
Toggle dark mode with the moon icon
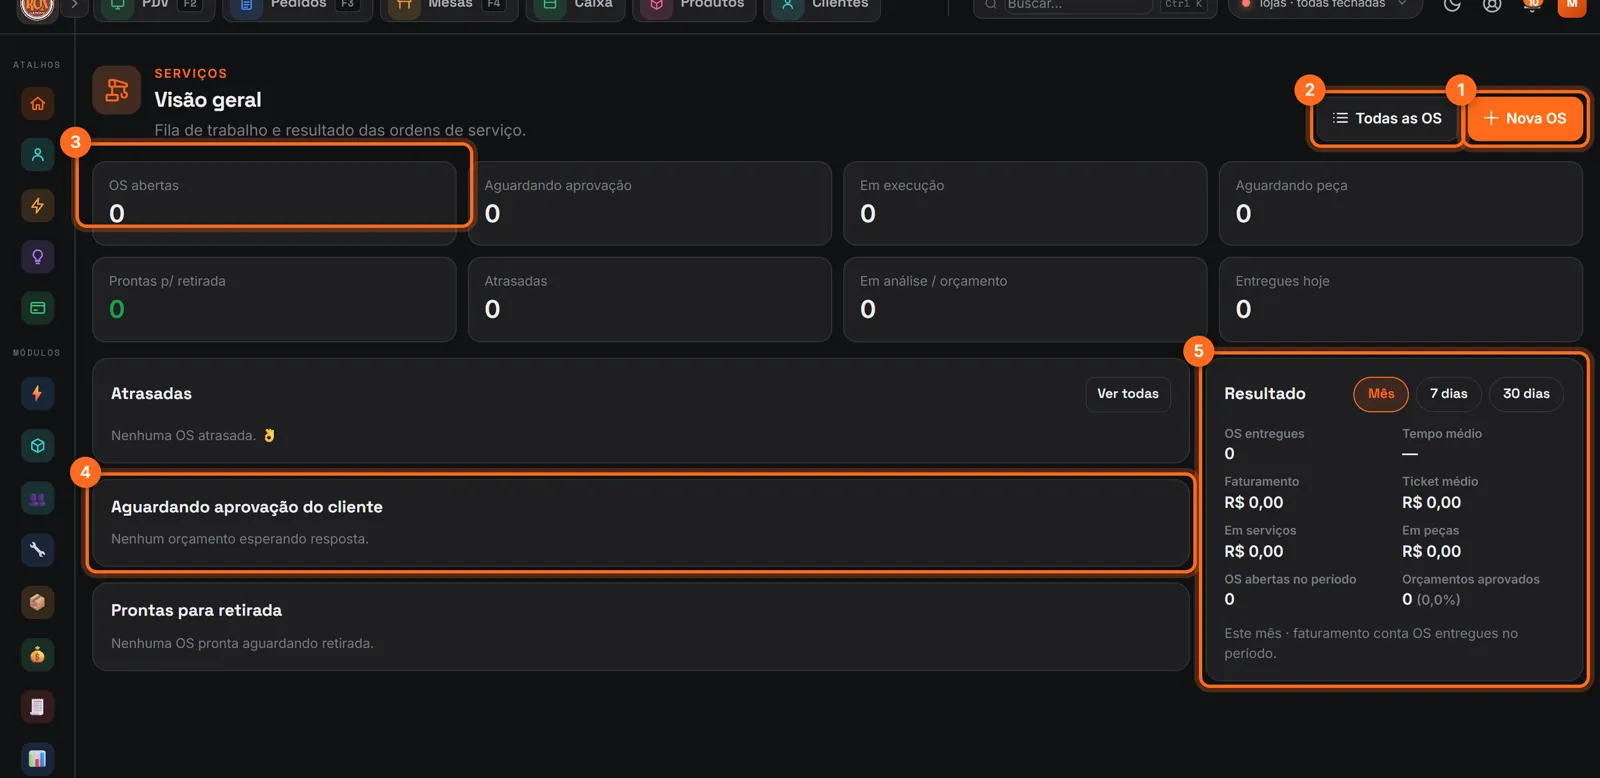tap(1452, 5)
